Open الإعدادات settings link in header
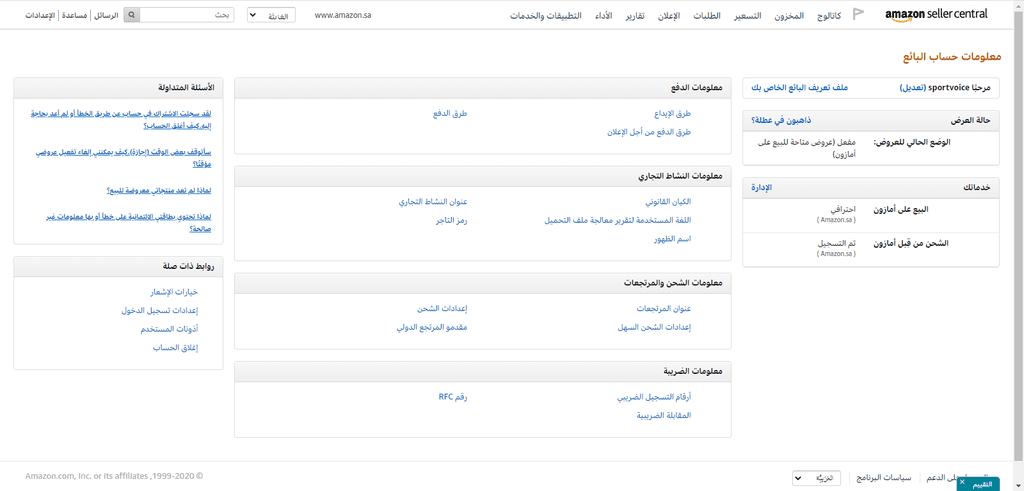Screen dimensions: 1024x491 pos(41,15)
